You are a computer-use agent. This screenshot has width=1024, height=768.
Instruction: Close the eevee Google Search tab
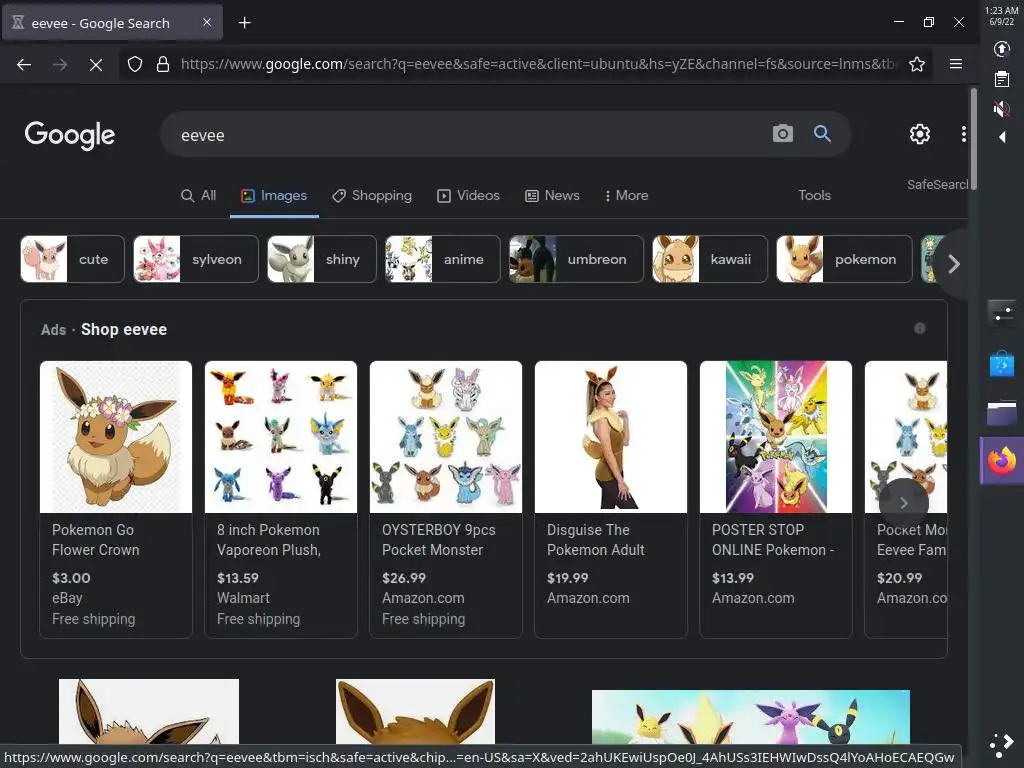click(x=207, y=22)
